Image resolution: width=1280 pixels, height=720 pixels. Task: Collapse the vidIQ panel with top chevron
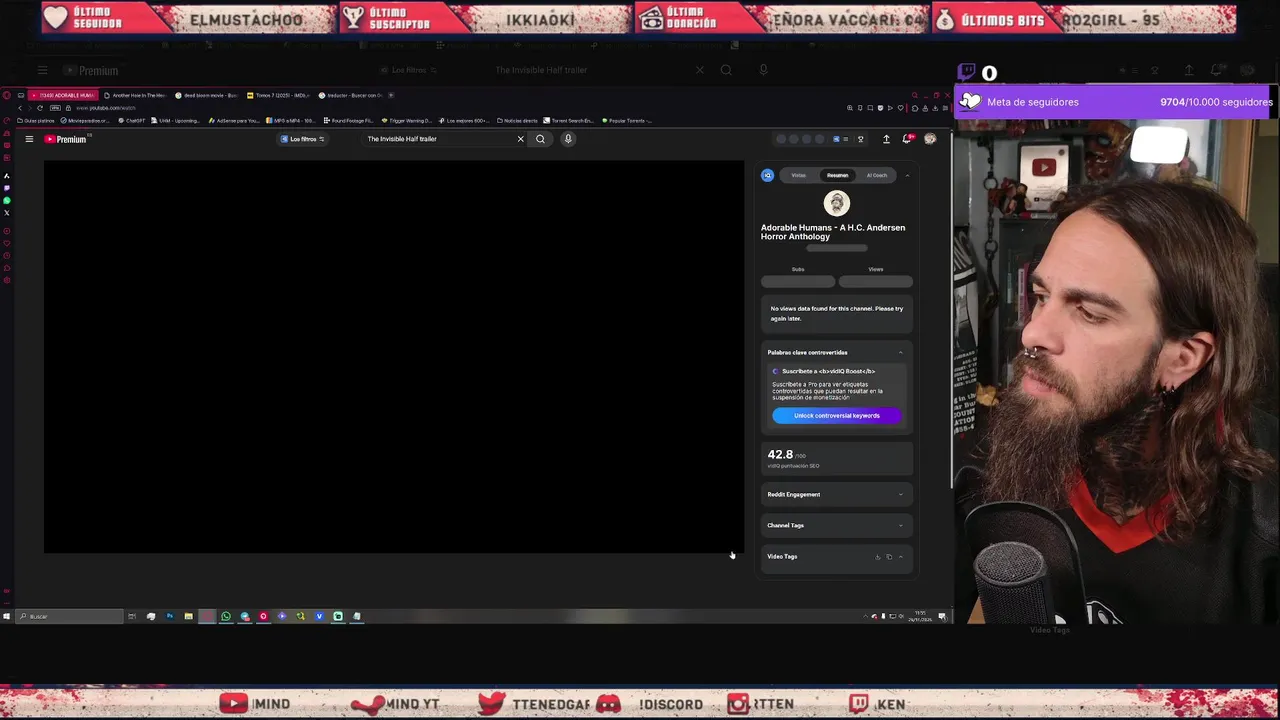coord(907,175)
